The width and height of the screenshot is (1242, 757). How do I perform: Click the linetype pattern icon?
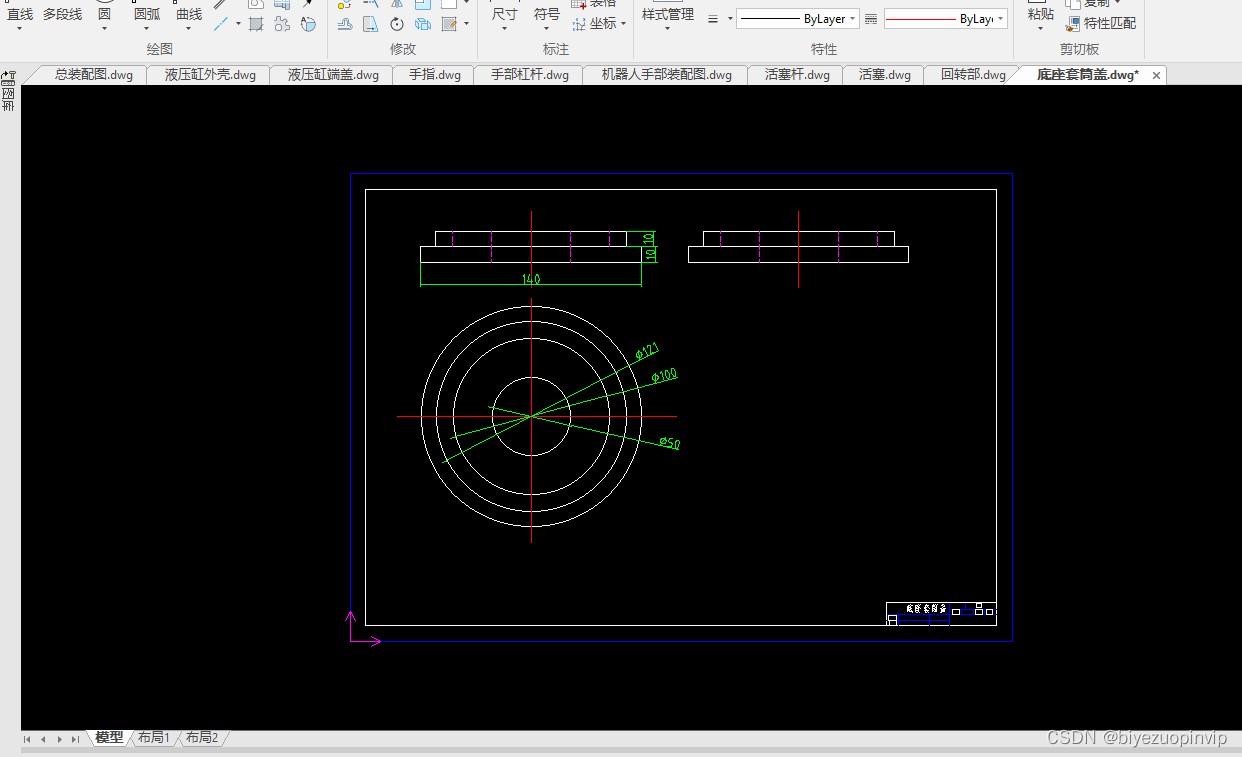click(x=870, y=19)
